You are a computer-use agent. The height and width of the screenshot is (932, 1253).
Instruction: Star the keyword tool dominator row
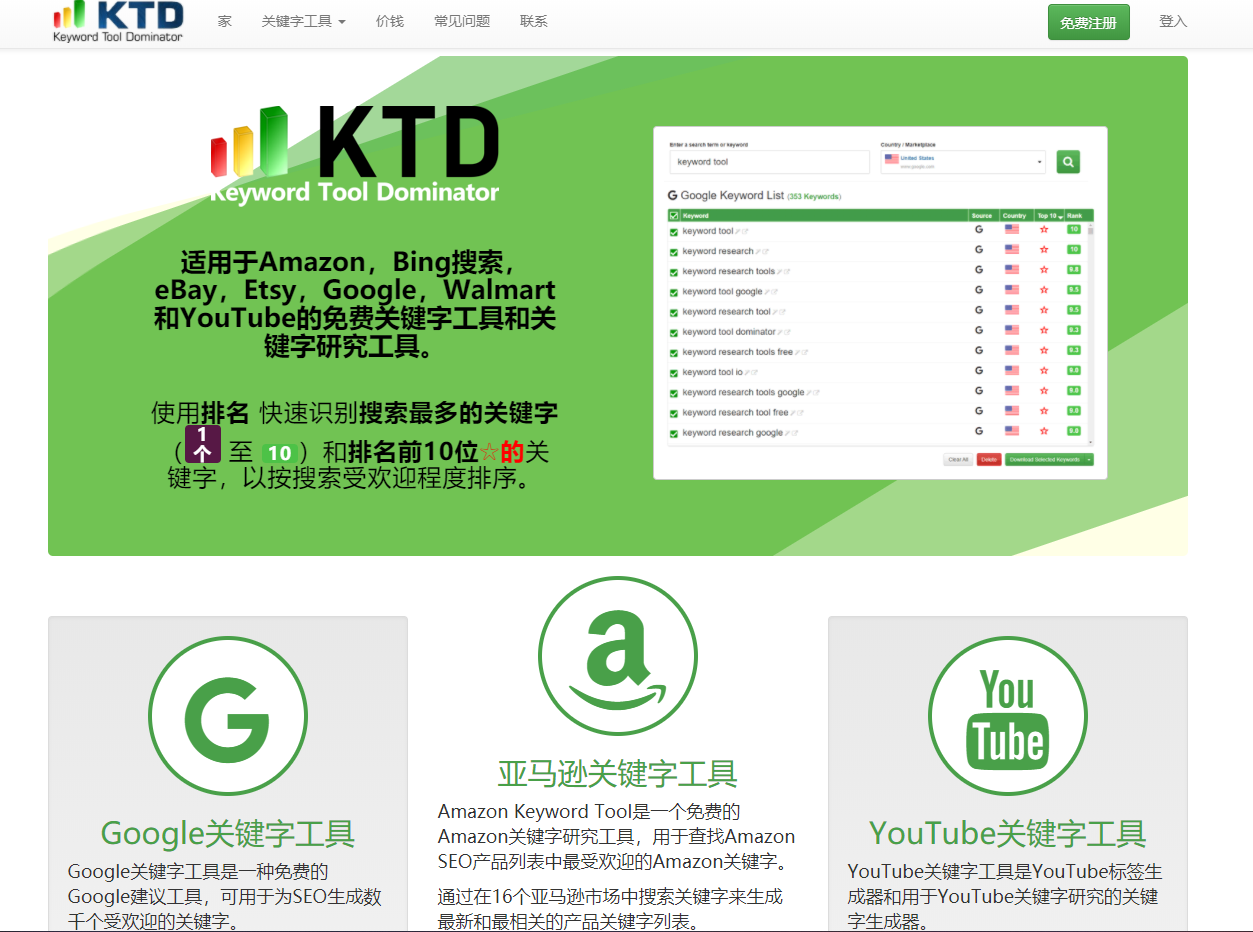pos(1044,332)
